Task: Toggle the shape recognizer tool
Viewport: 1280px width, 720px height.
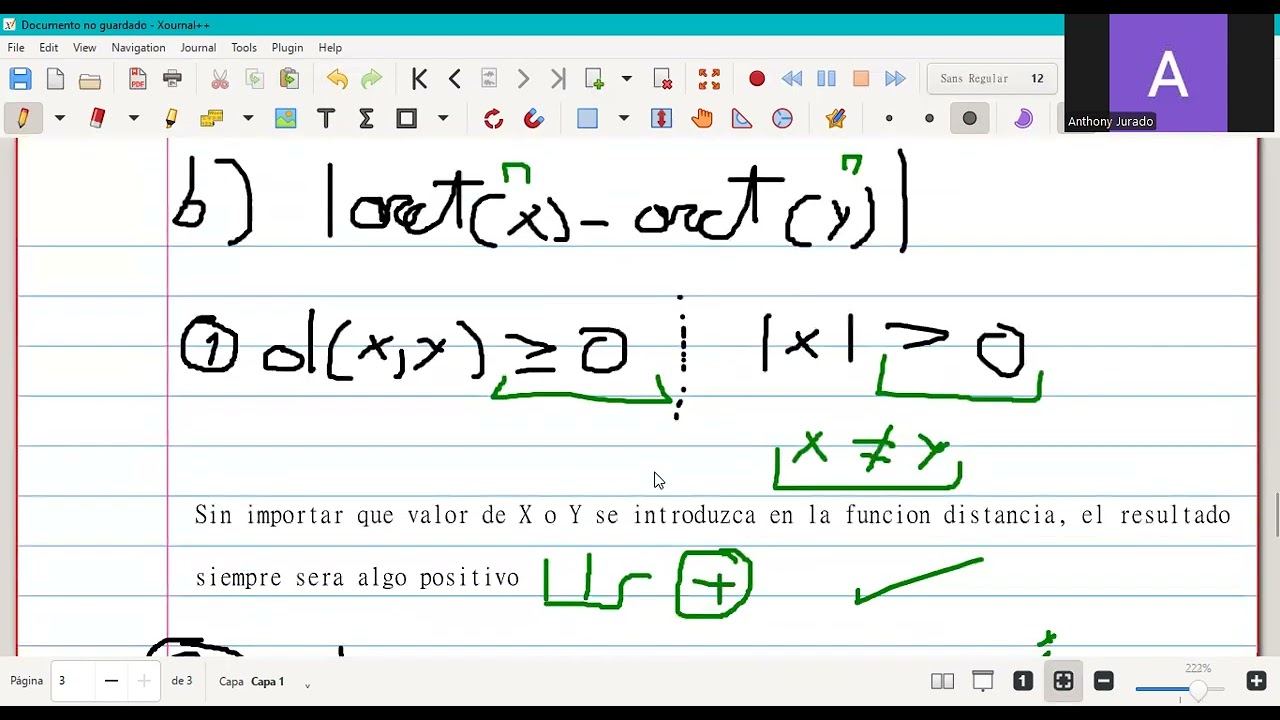Action: click(494, 118)
